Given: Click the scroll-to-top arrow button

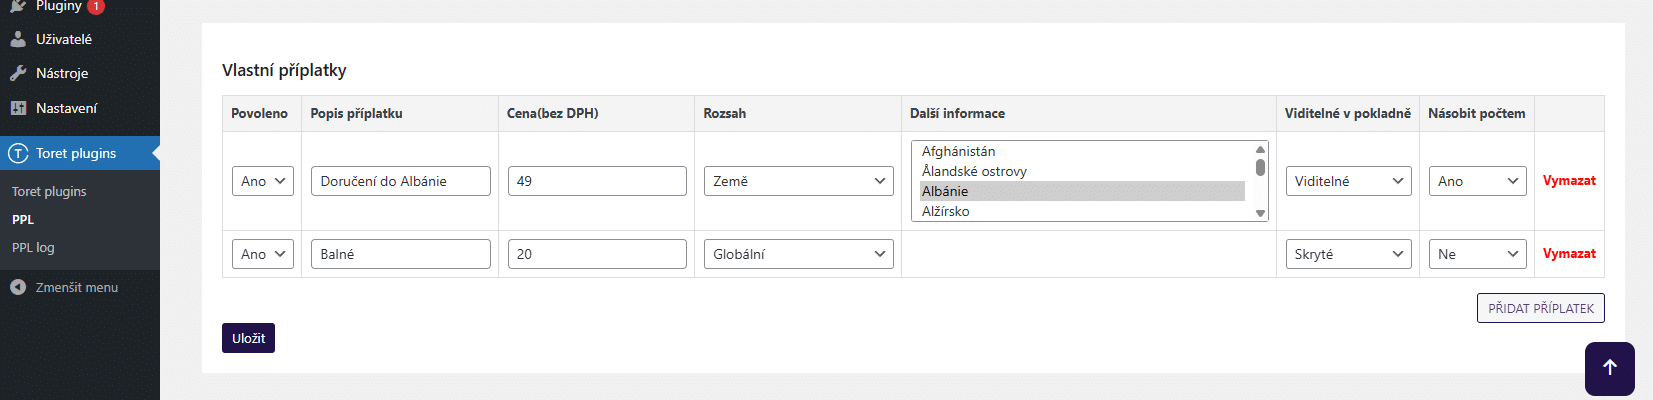Looking at the screenshot, I should point(1609,368).
